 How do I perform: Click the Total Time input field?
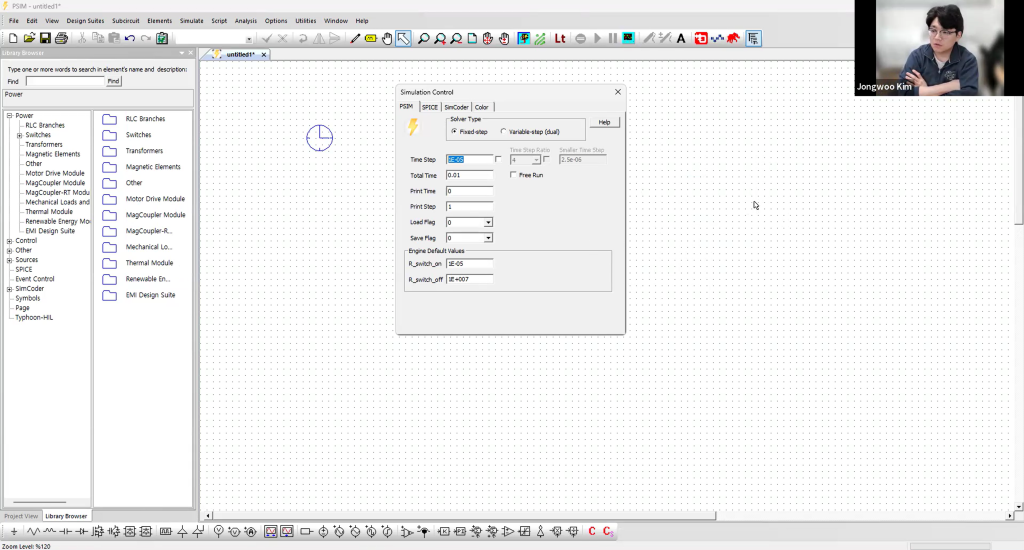[x=470, y=175]
